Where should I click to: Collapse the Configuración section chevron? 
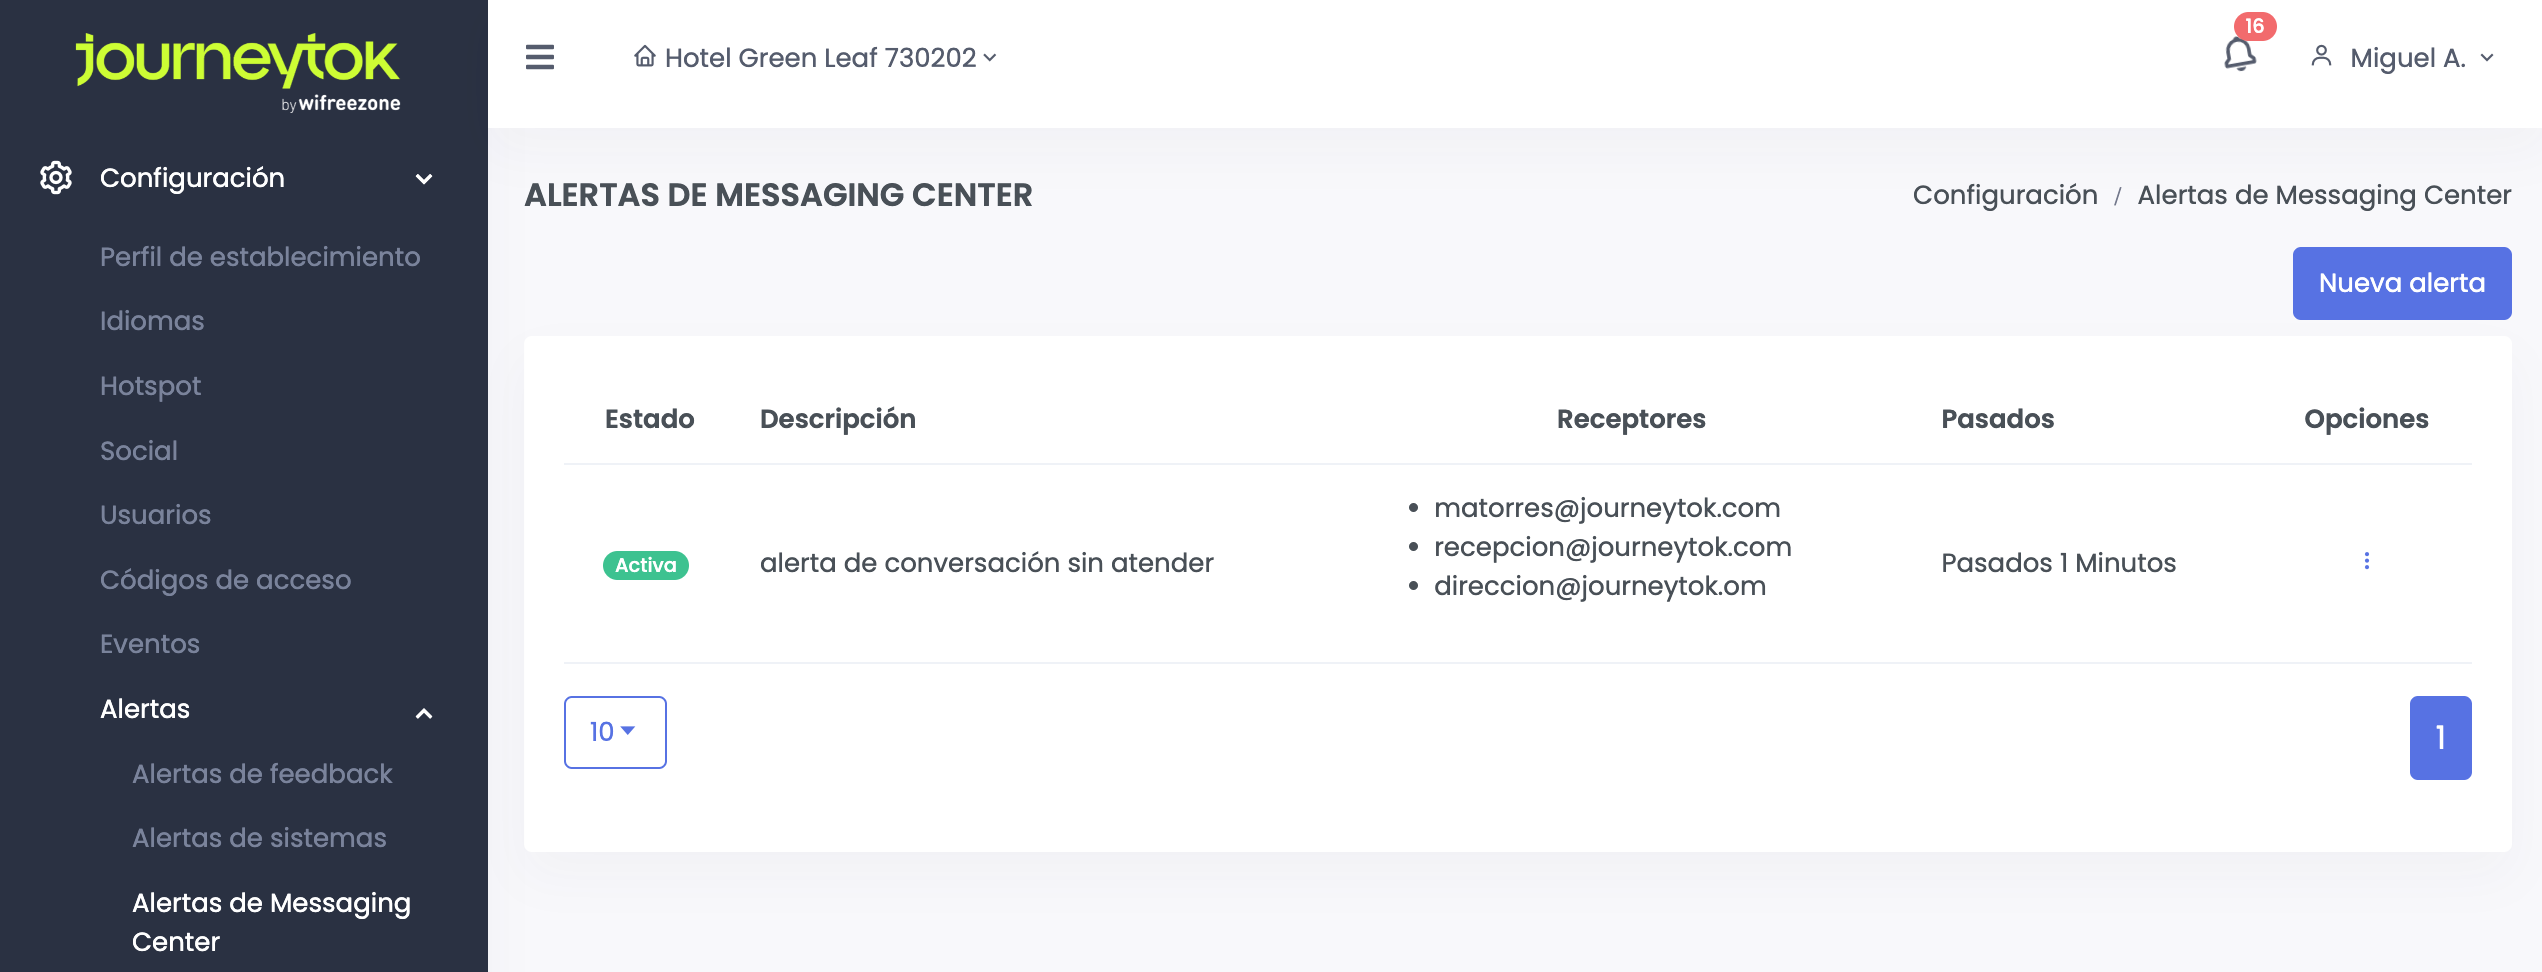coord(424,179)
